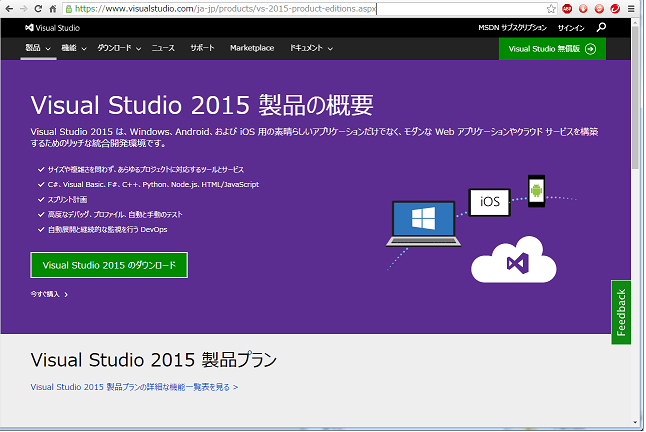Viewport: 646px width, 432px height.
Task: Open MSDN サブスクリプション link
Action: point(513,28)
